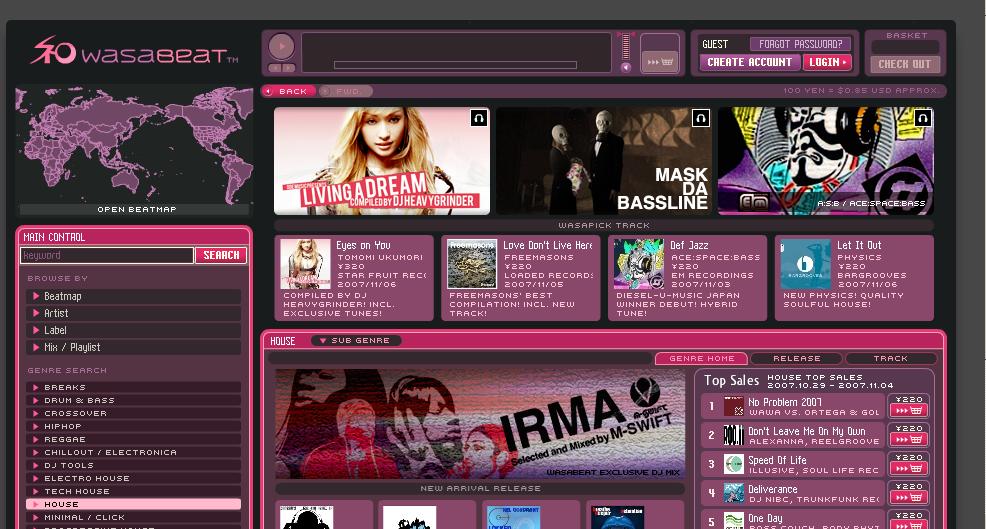Click the headphone preview icon on Ace:Space:Bass banner
Image resolution: width=986 pixels, height=529 pixels.
(922, 118)
